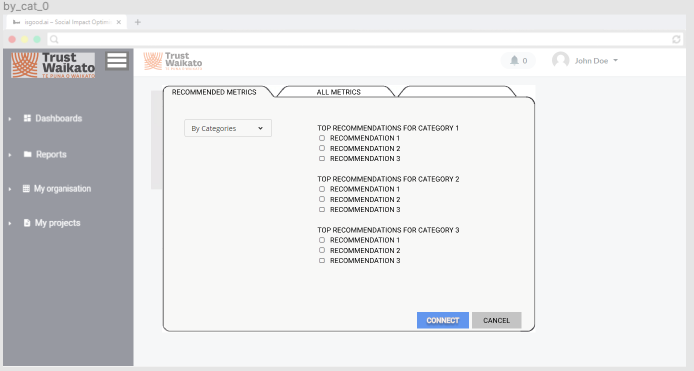Select the isgood.ai browser tab

pos(66,22)
